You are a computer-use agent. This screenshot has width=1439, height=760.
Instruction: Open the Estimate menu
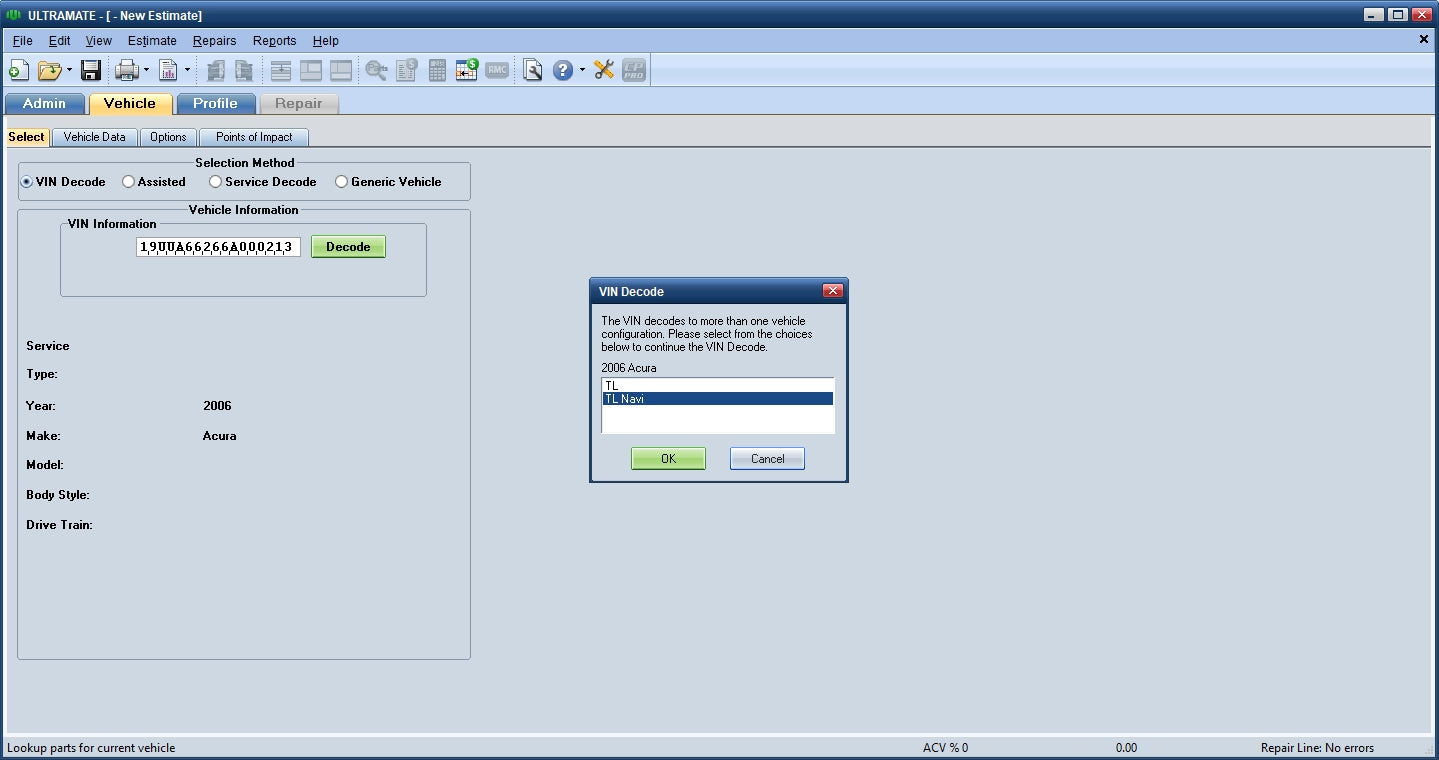coord(152,41)
